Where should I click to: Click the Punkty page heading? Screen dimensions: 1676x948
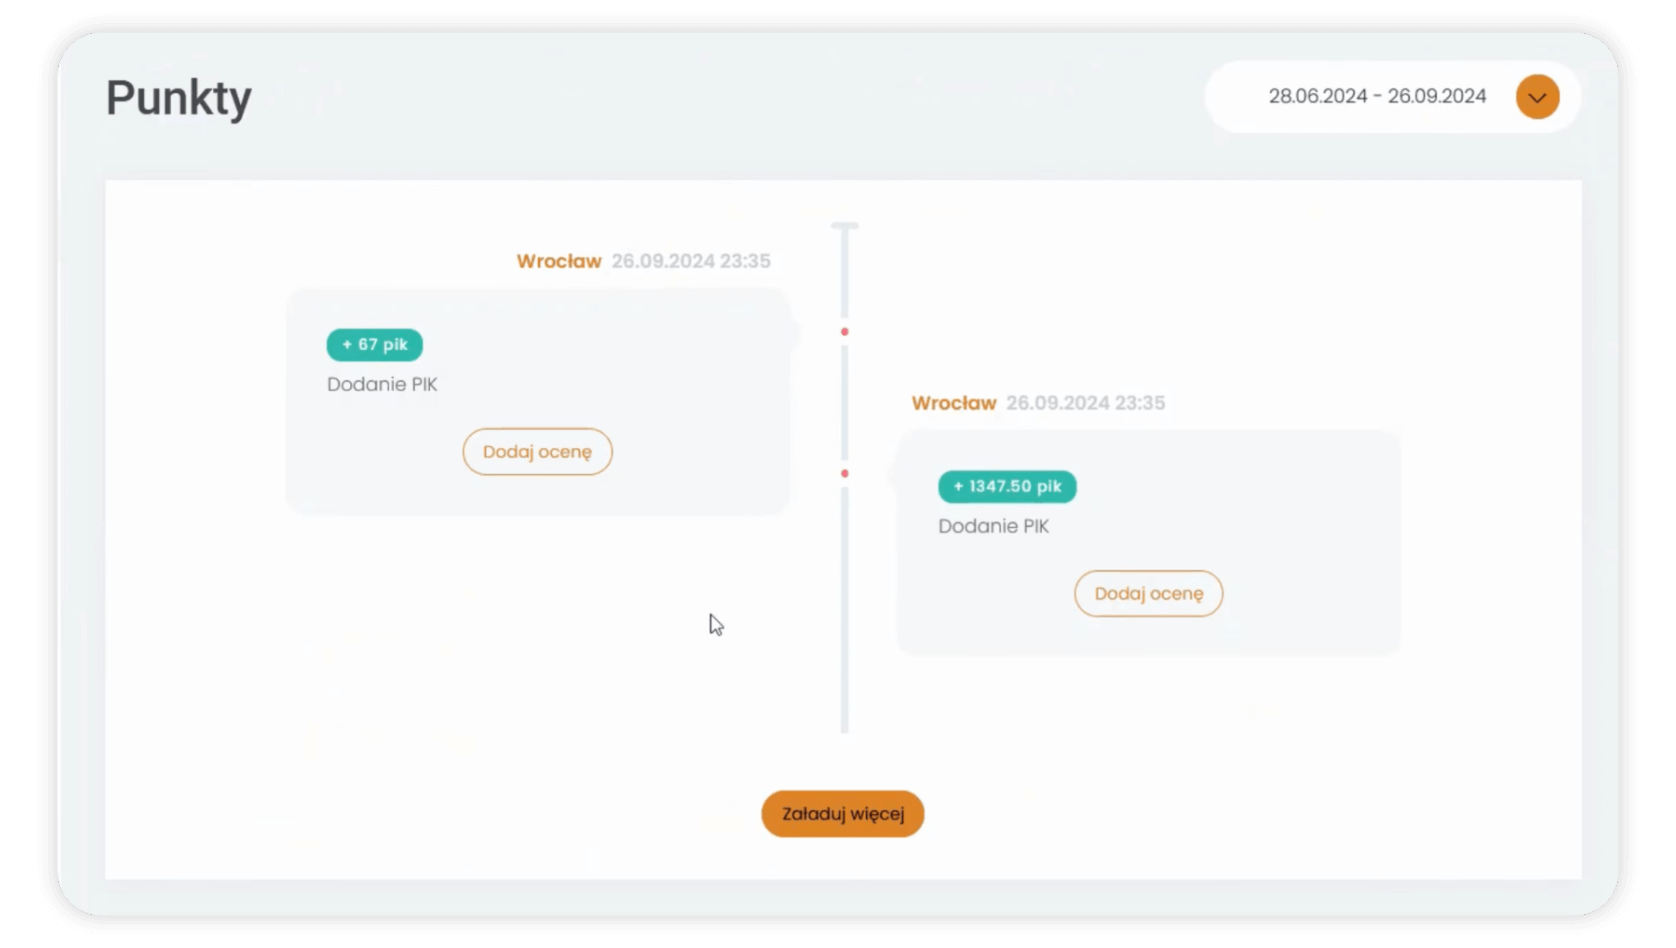(x=179, y=98)
